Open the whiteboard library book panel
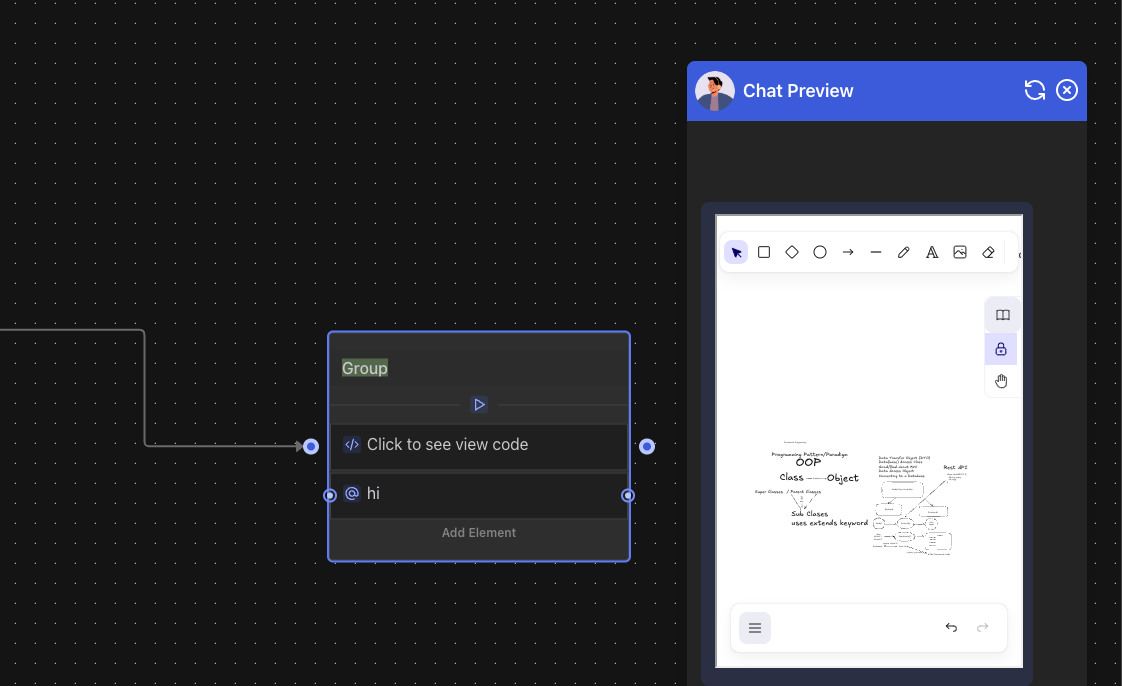The width and height of the screenshot is (1122, 686). (1002, 315)
